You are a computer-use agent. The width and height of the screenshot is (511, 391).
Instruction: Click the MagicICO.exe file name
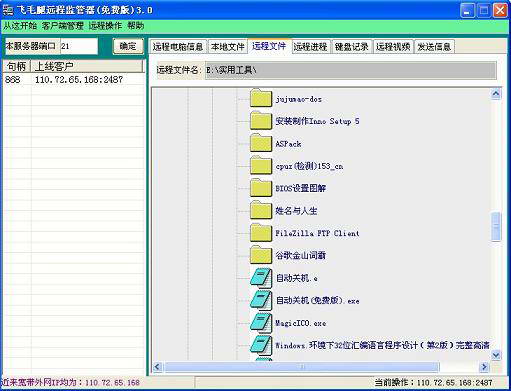[301, 323]
